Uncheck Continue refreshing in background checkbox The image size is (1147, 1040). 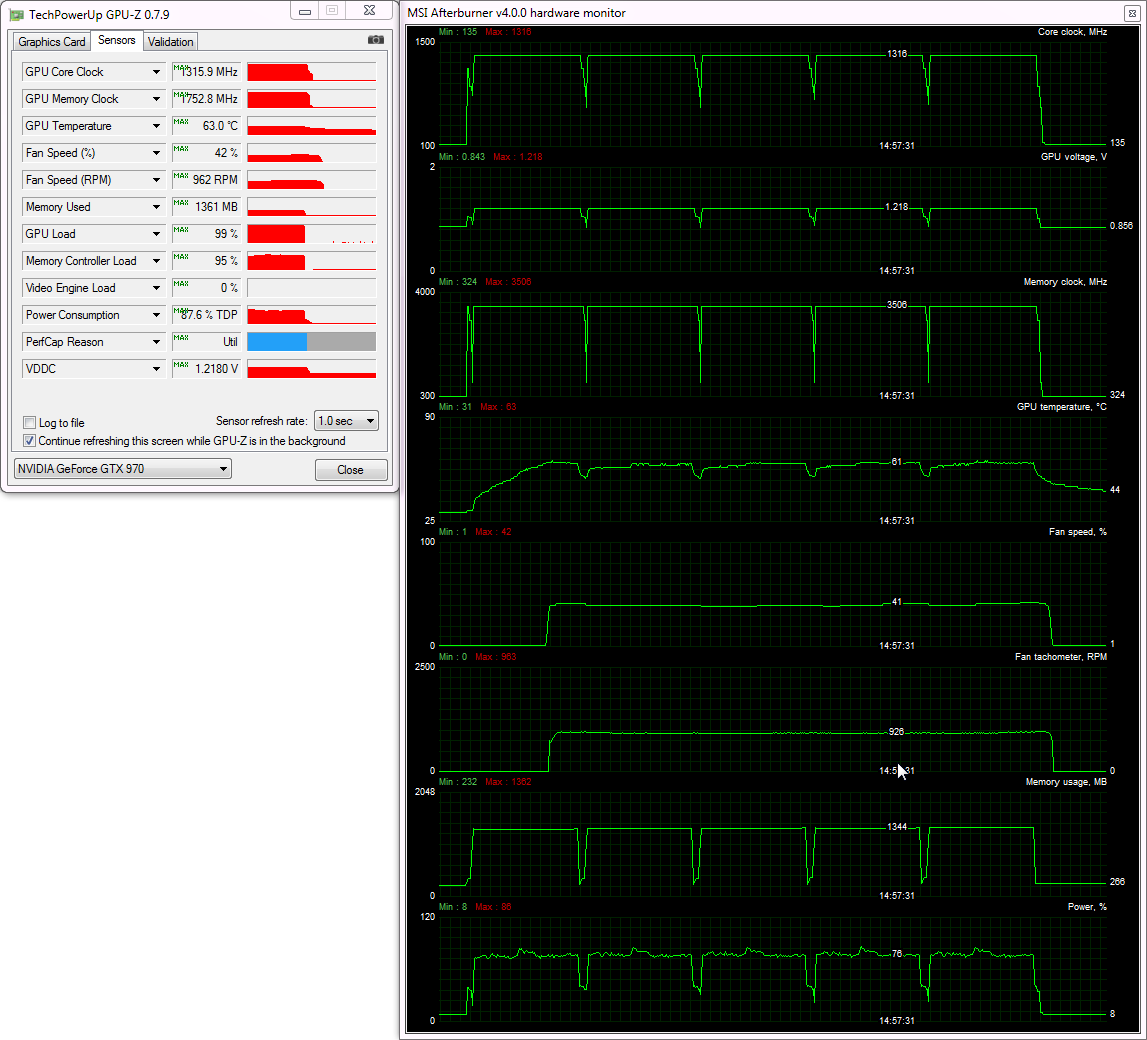coord(30,441)
